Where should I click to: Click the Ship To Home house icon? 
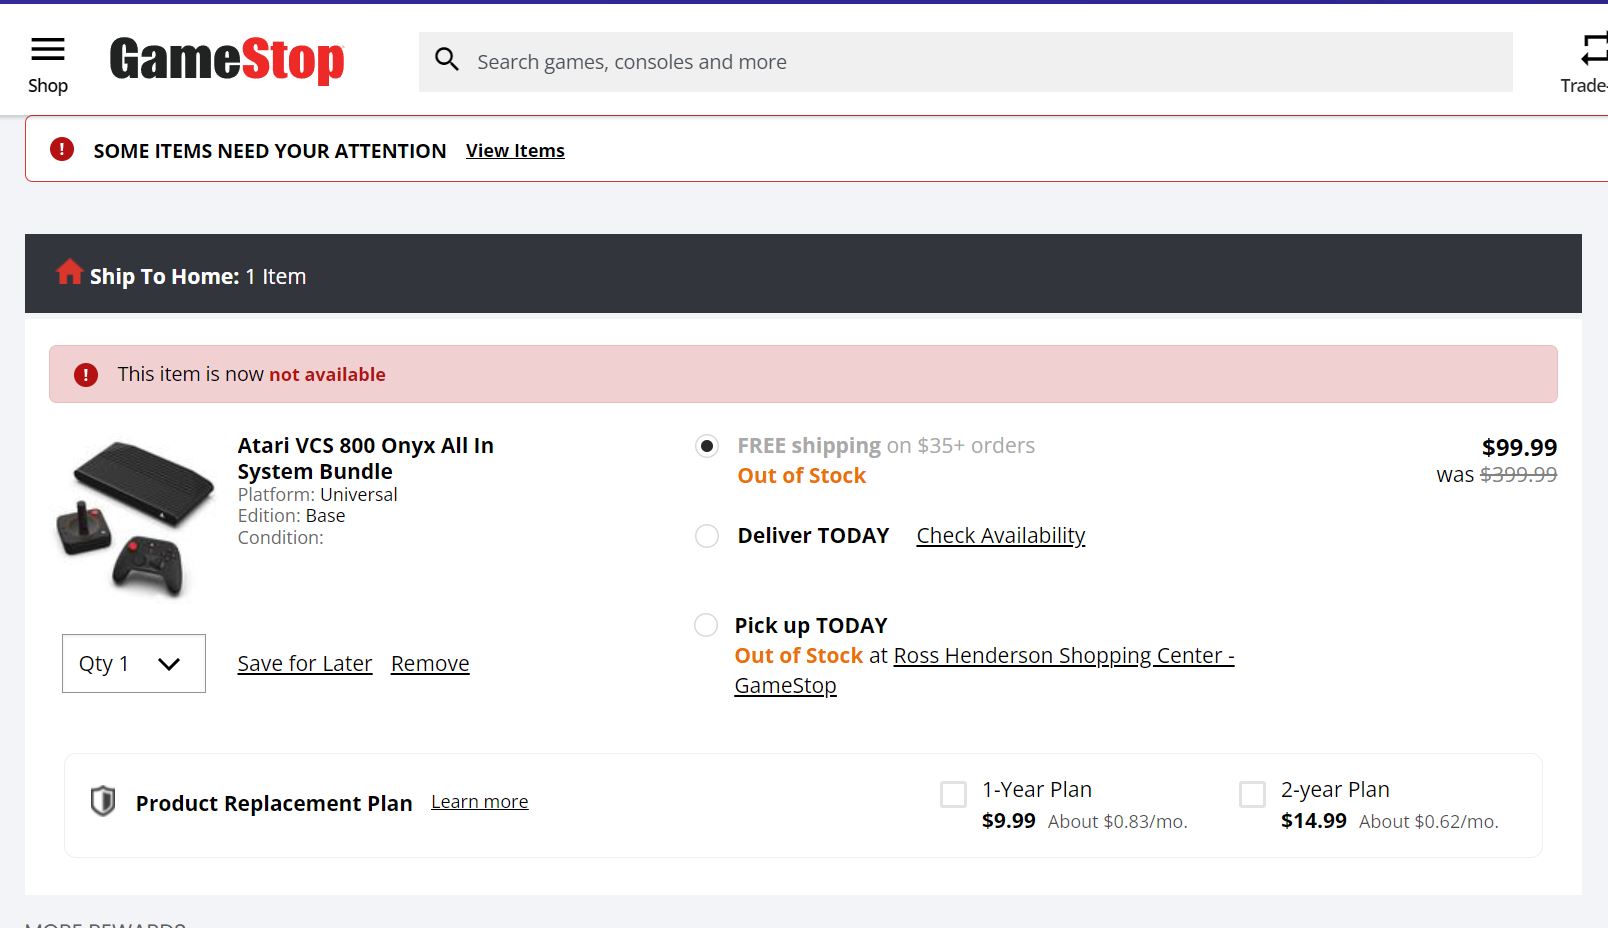[x=69, y=272]
